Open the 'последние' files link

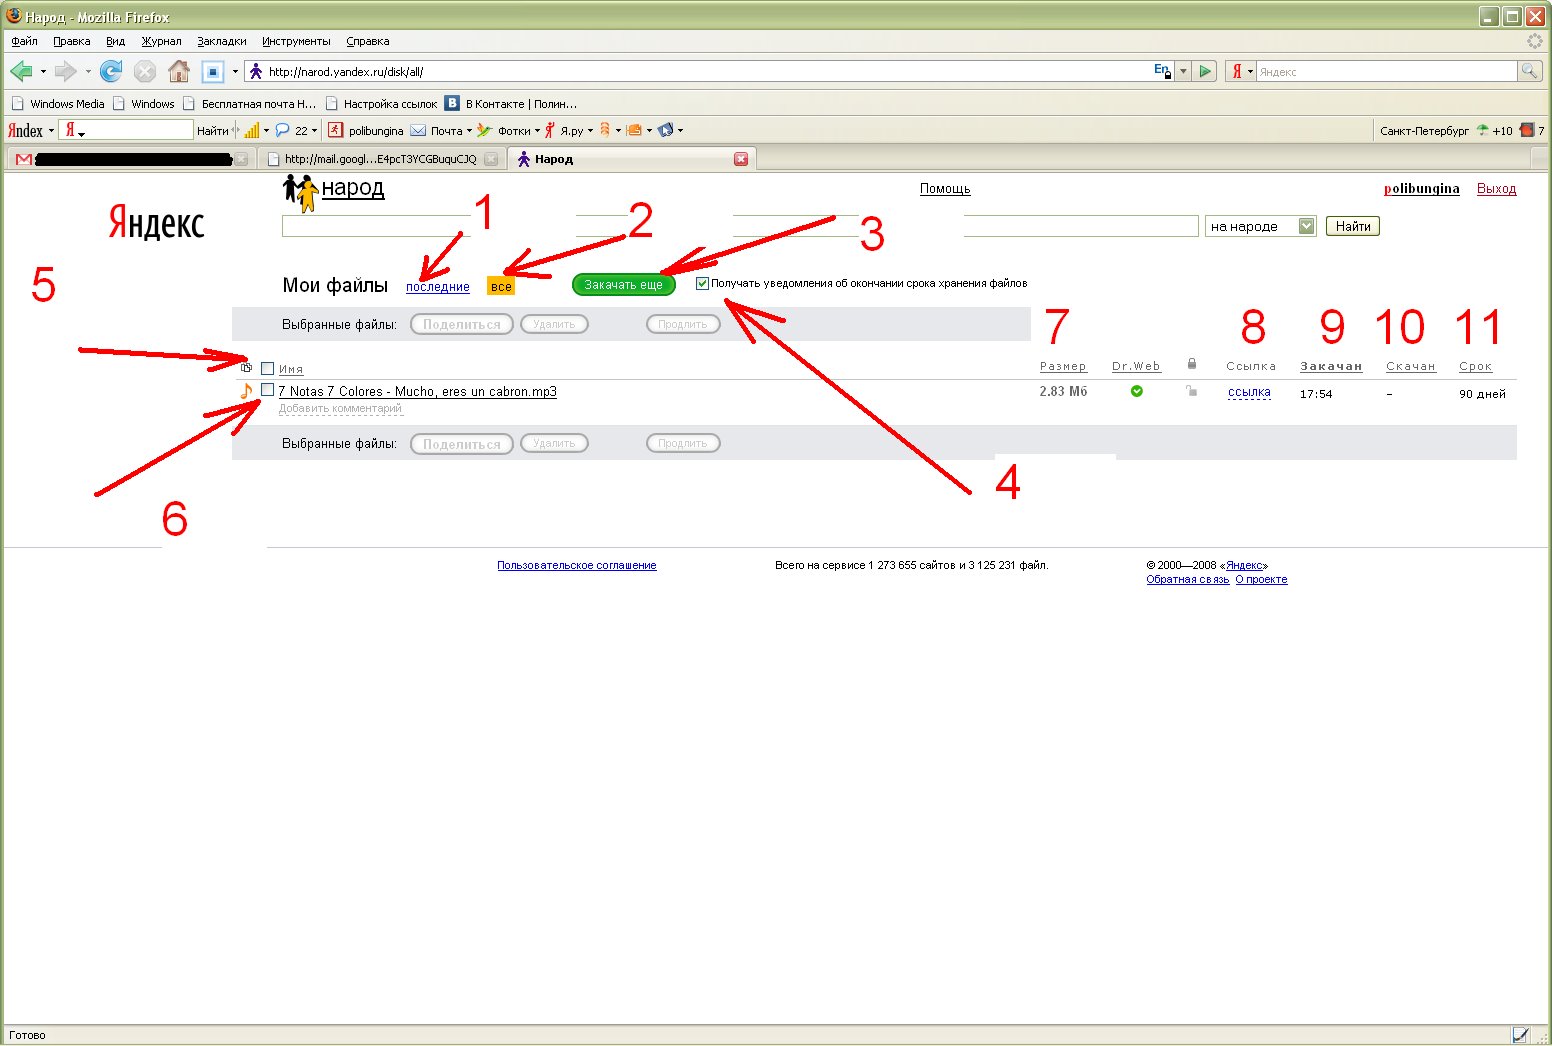(438, 287)
